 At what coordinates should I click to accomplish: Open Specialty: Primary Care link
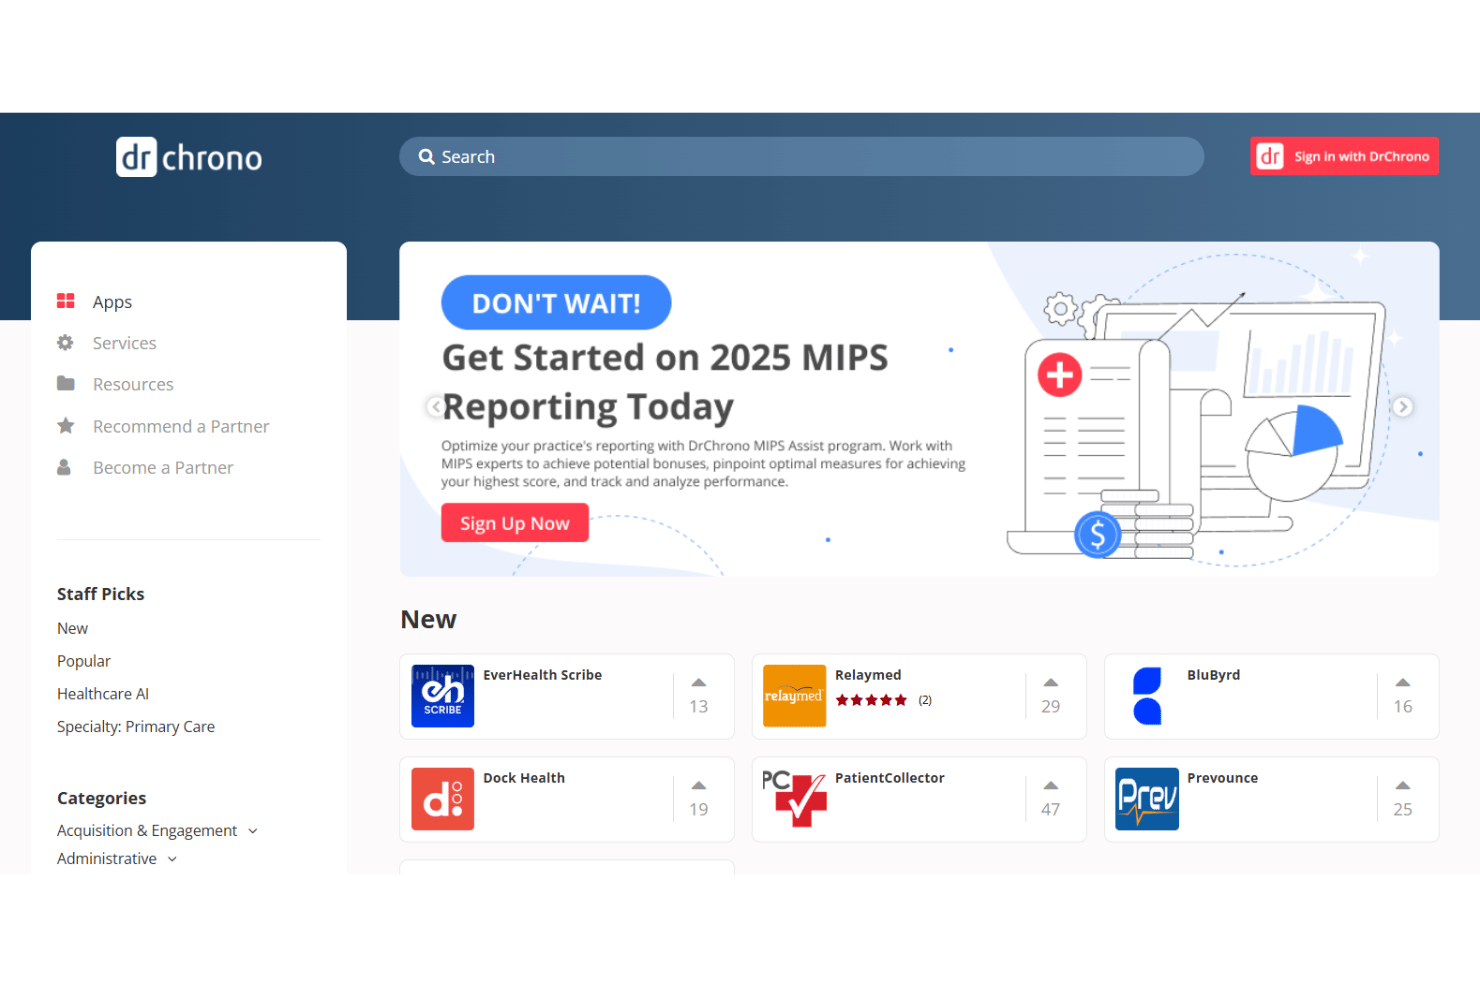click(136, 727)
